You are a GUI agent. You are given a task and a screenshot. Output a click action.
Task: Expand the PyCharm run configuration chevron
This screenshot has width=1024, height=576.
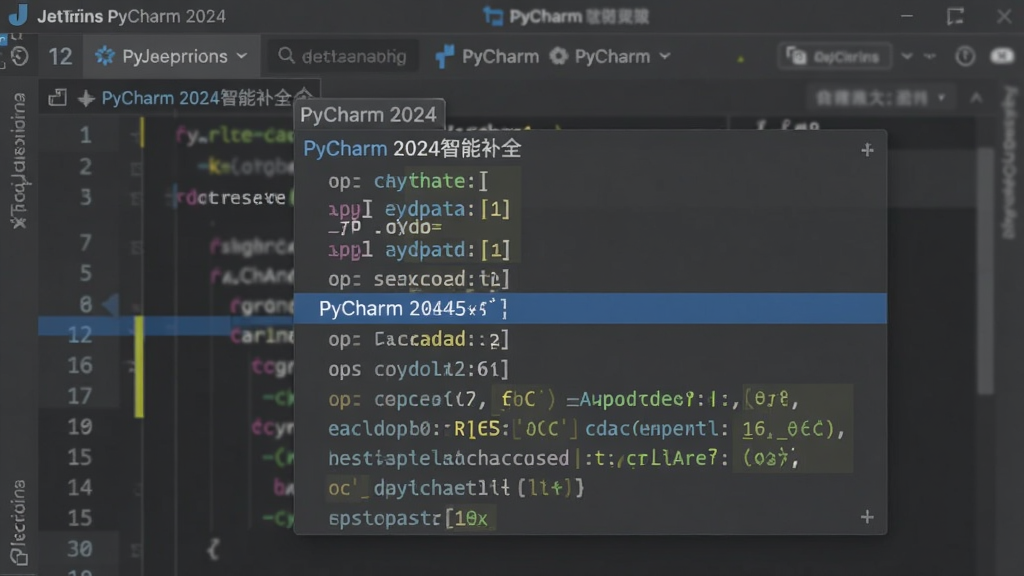665,56
